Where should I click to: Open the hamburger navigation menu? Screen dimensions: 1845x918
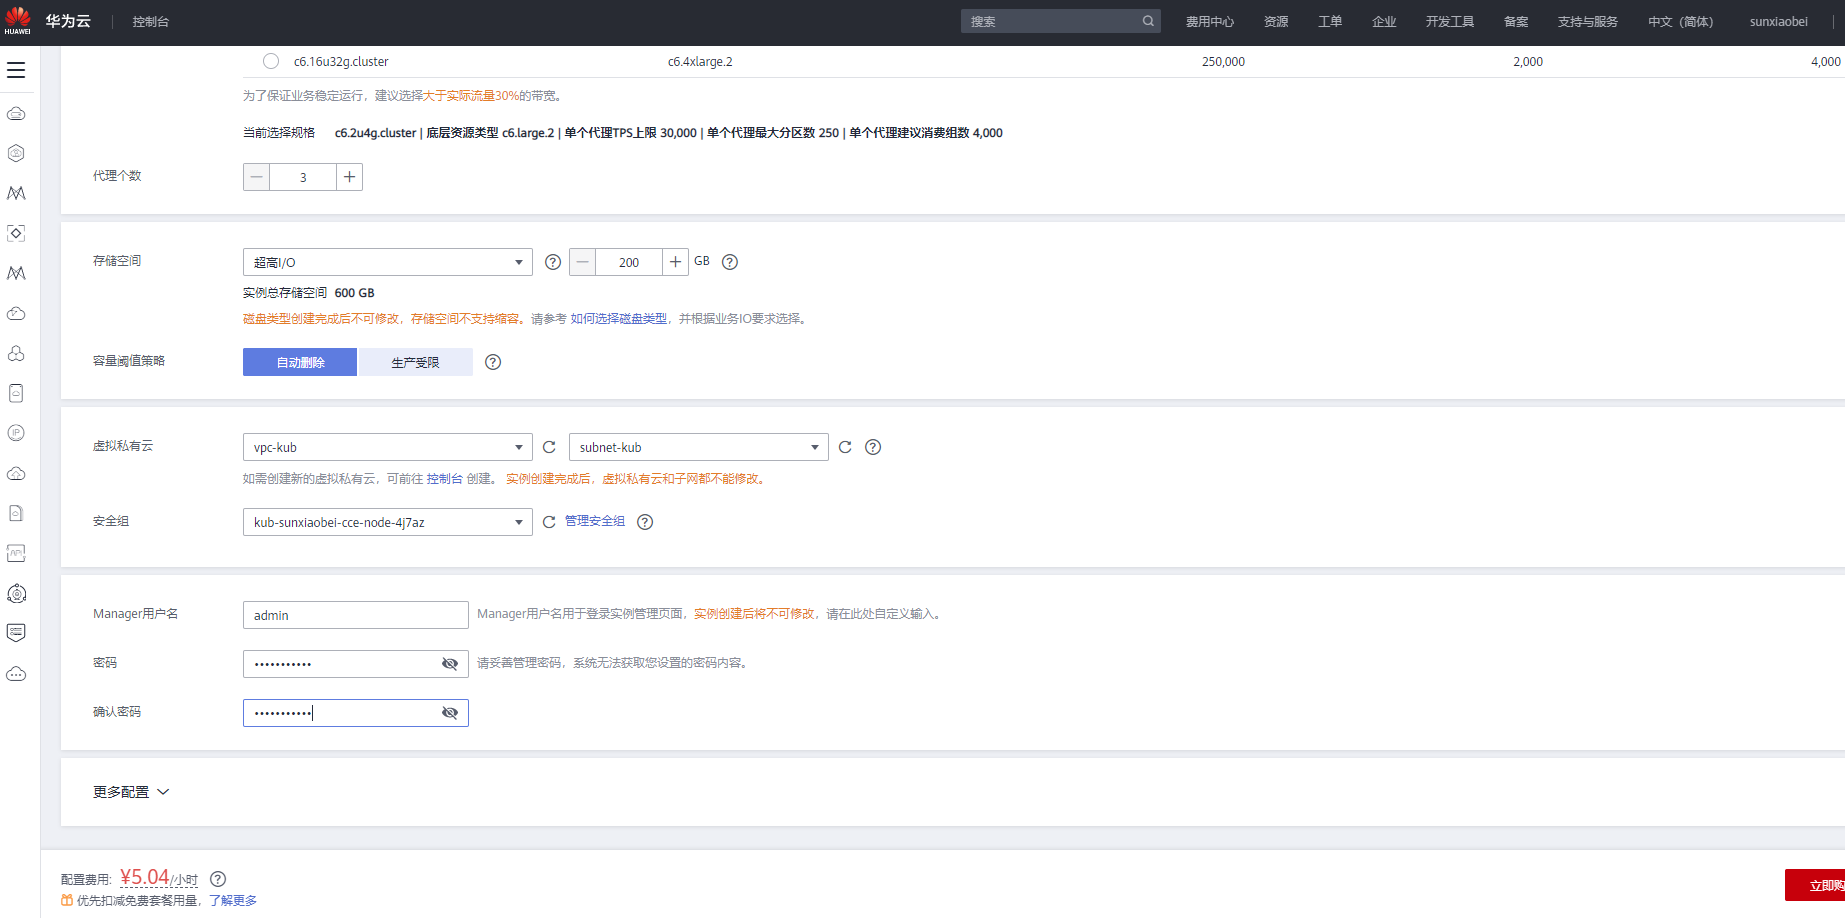(16, 70)
